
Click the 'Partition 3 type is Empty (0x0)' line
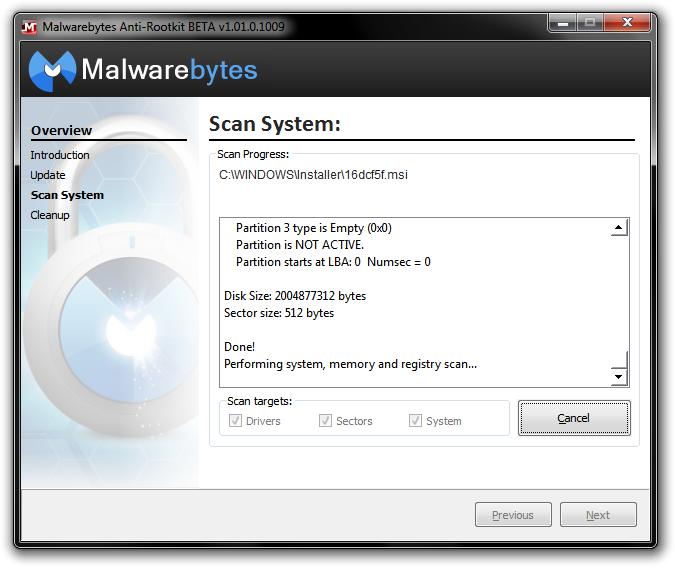(314, 228)
